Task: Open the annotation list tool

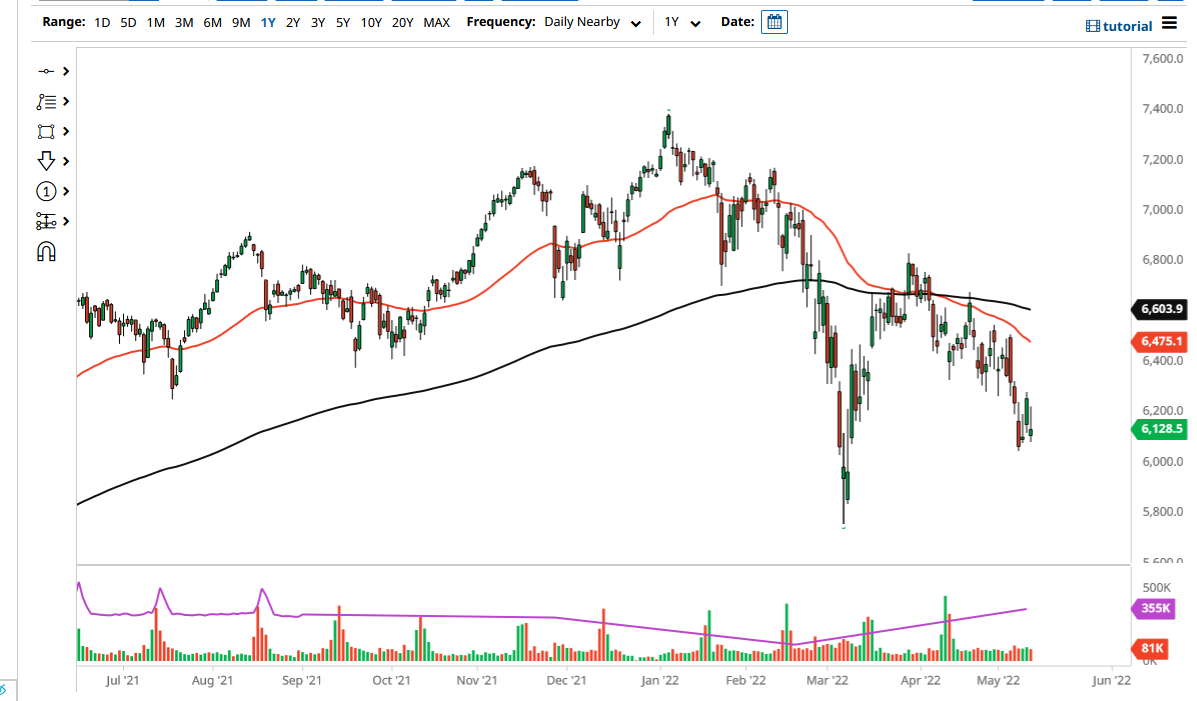Action: pos(47,101)
